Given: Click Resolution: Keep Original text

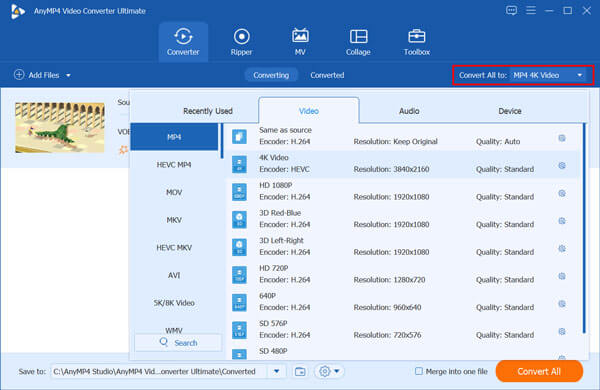Looking at the screenshot, I should (395, 142).
